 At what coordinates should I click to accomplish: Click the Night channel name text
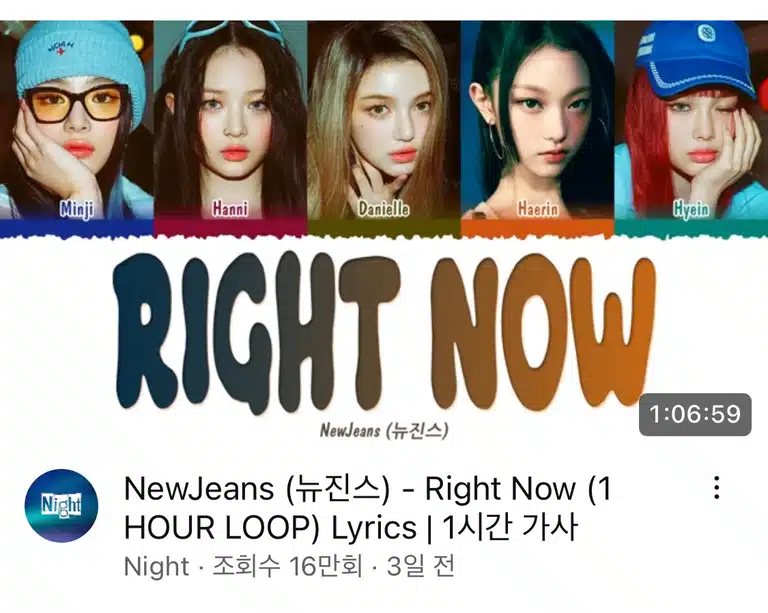point(157,567)
